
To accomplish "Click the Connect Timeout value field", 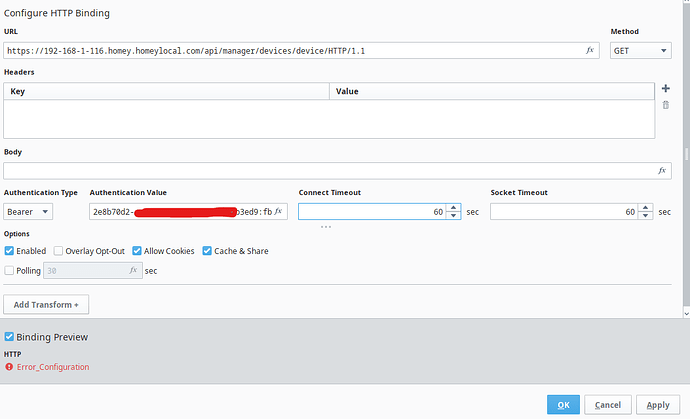I will [x=372, y=212].
